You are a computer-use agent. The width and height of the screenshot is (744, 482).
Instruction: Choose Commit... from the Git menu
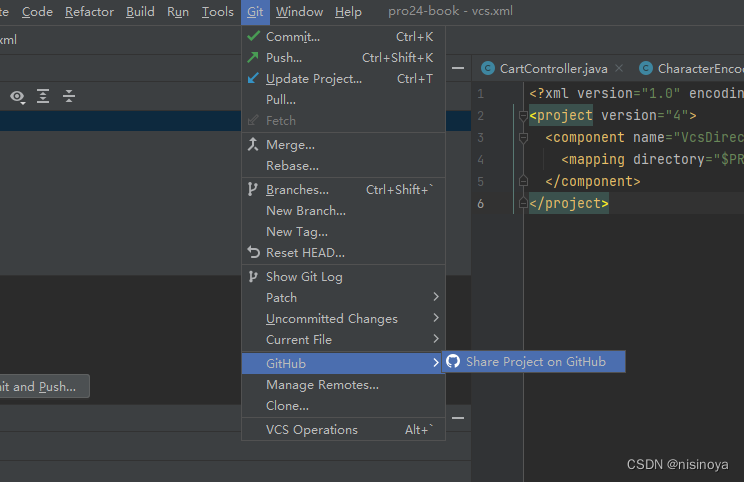pos(344,37)
